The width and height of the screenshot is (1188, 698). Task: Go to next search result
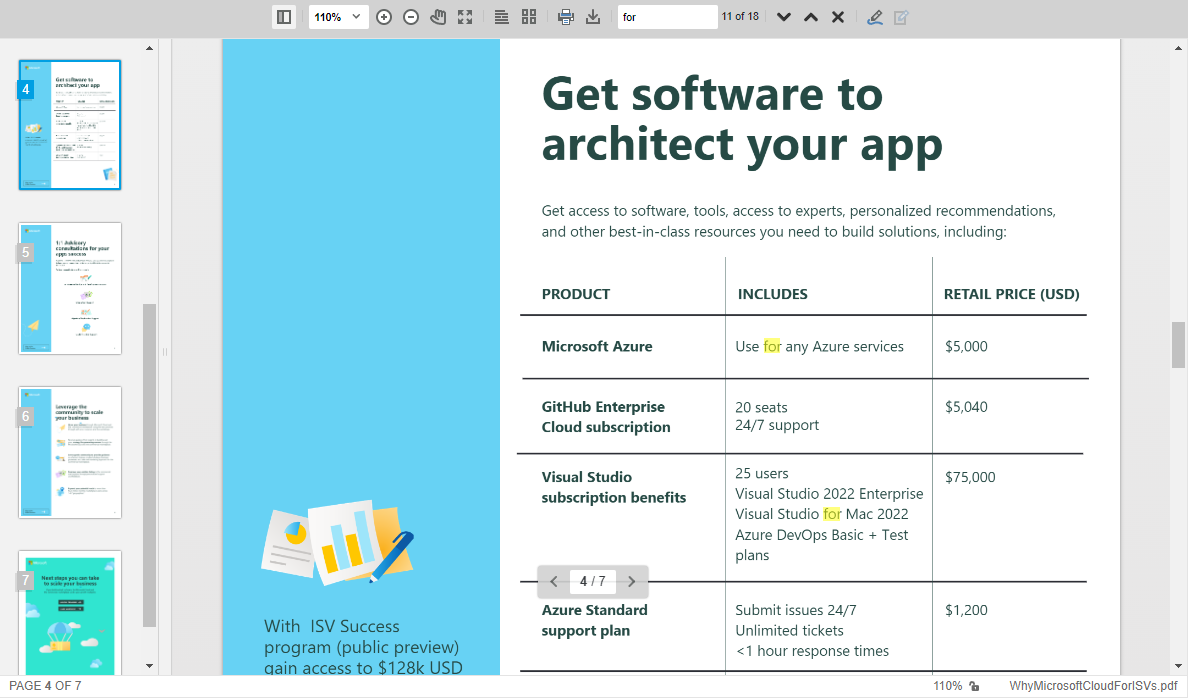click(783, 17)
